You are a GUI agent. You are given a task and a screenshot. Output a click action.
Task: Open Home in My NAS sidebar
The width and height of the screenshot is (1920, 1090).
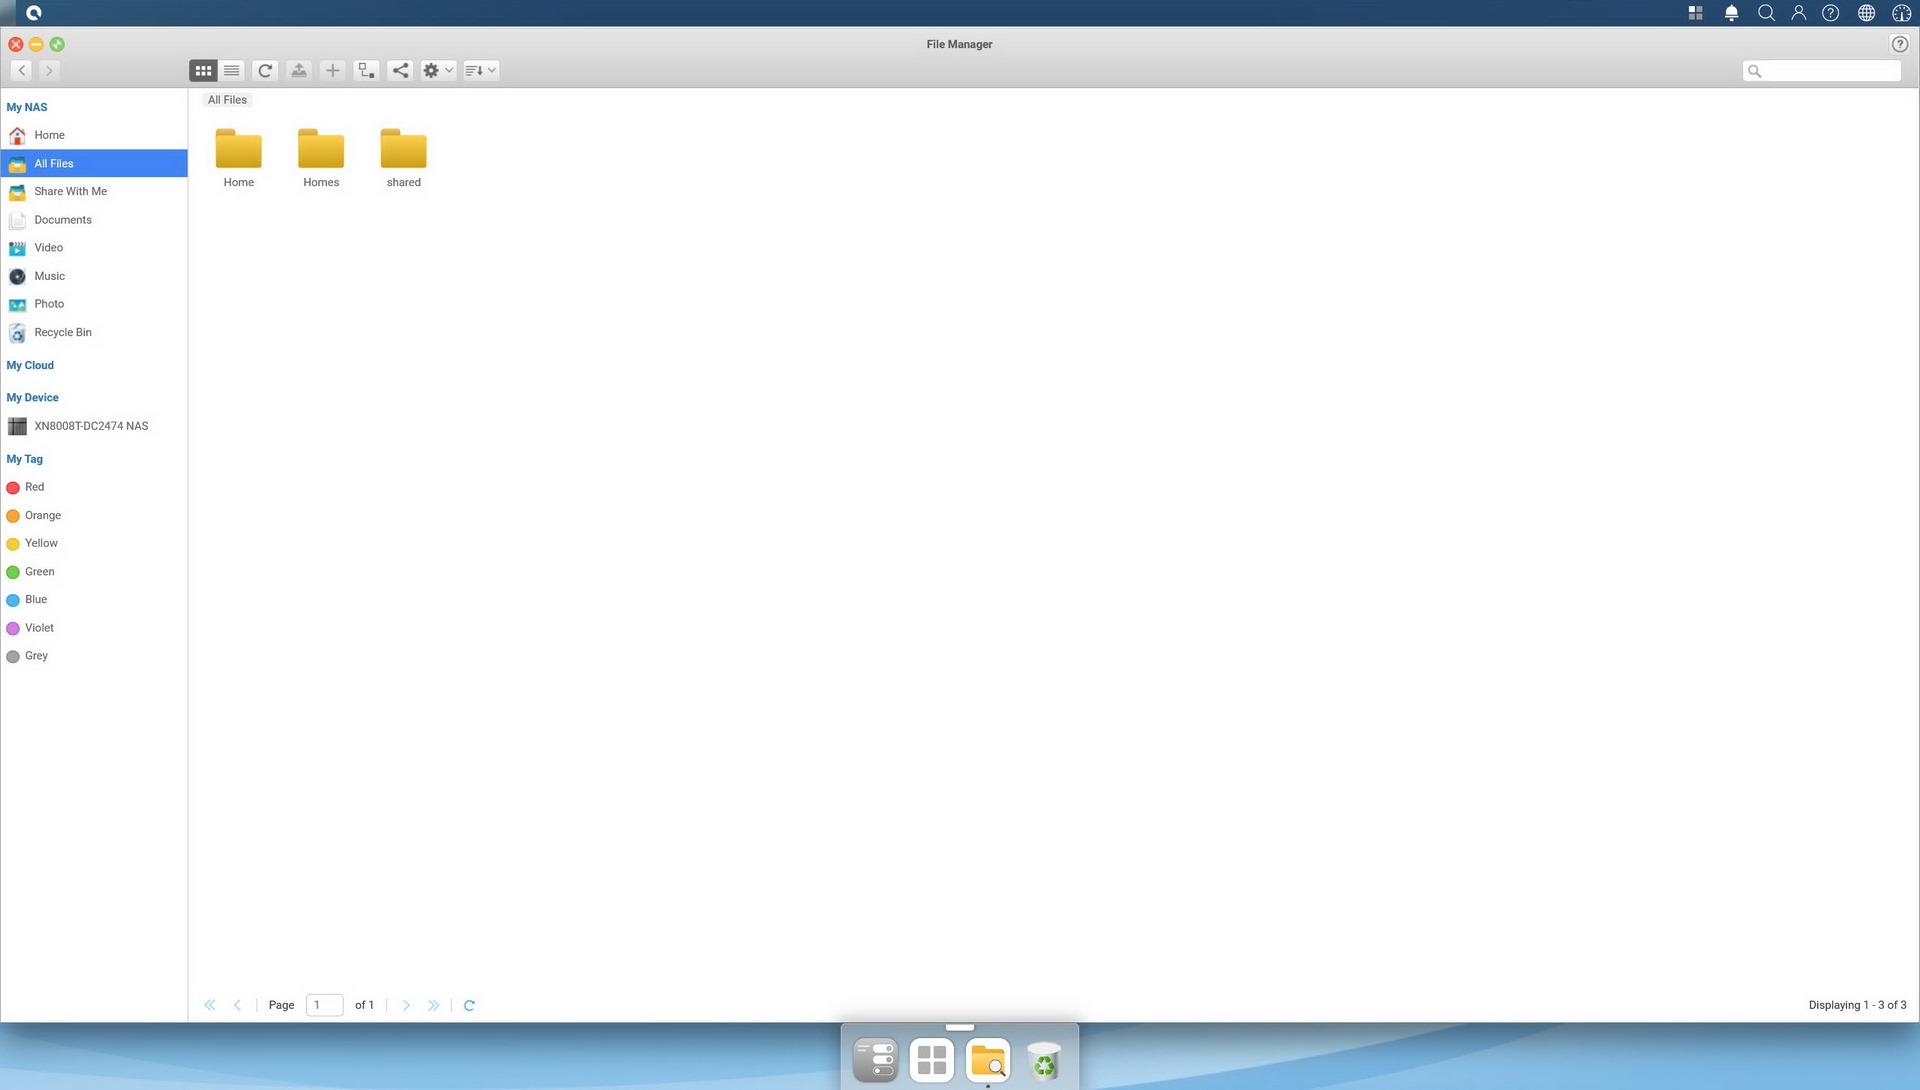pyautogui.click(x=94, y=135)
